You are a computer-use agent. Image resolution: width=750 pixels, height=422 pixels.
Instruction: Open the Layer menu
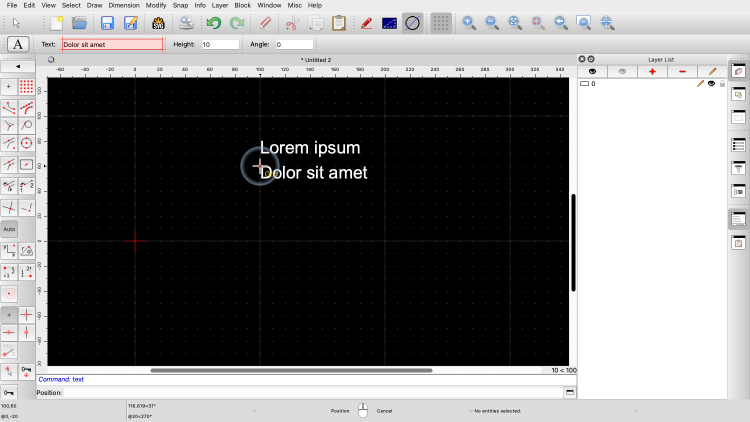(220, 5)
